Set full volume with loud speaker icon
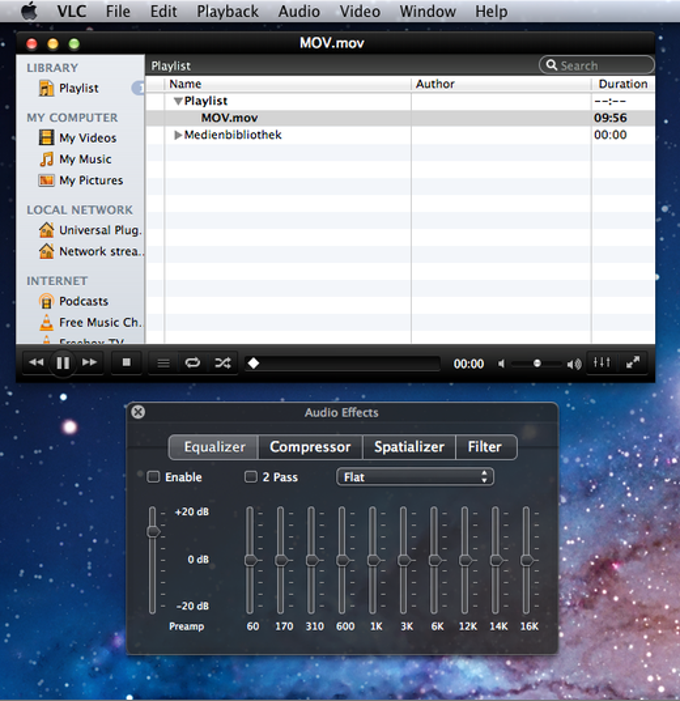The image size is (680, 701). tap(574, 364)
